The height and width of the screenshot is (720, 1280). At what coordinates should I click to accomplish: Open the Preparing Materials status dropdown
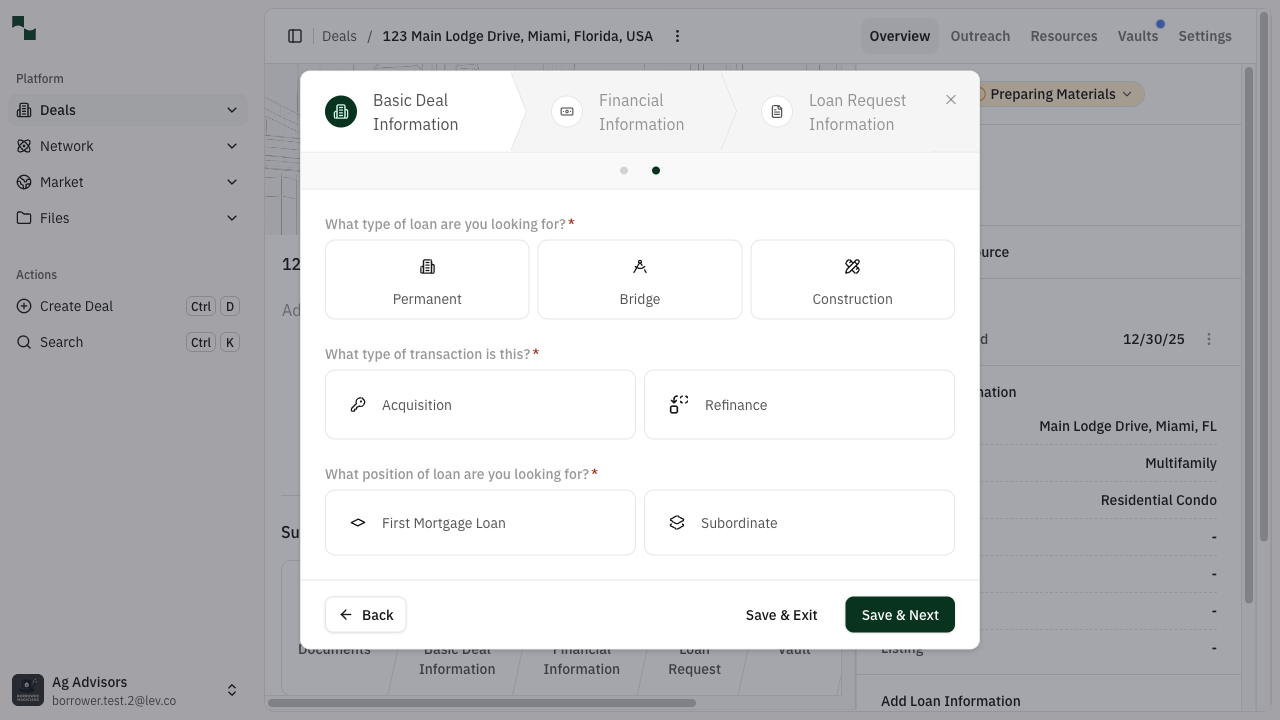click(1054, 94)
